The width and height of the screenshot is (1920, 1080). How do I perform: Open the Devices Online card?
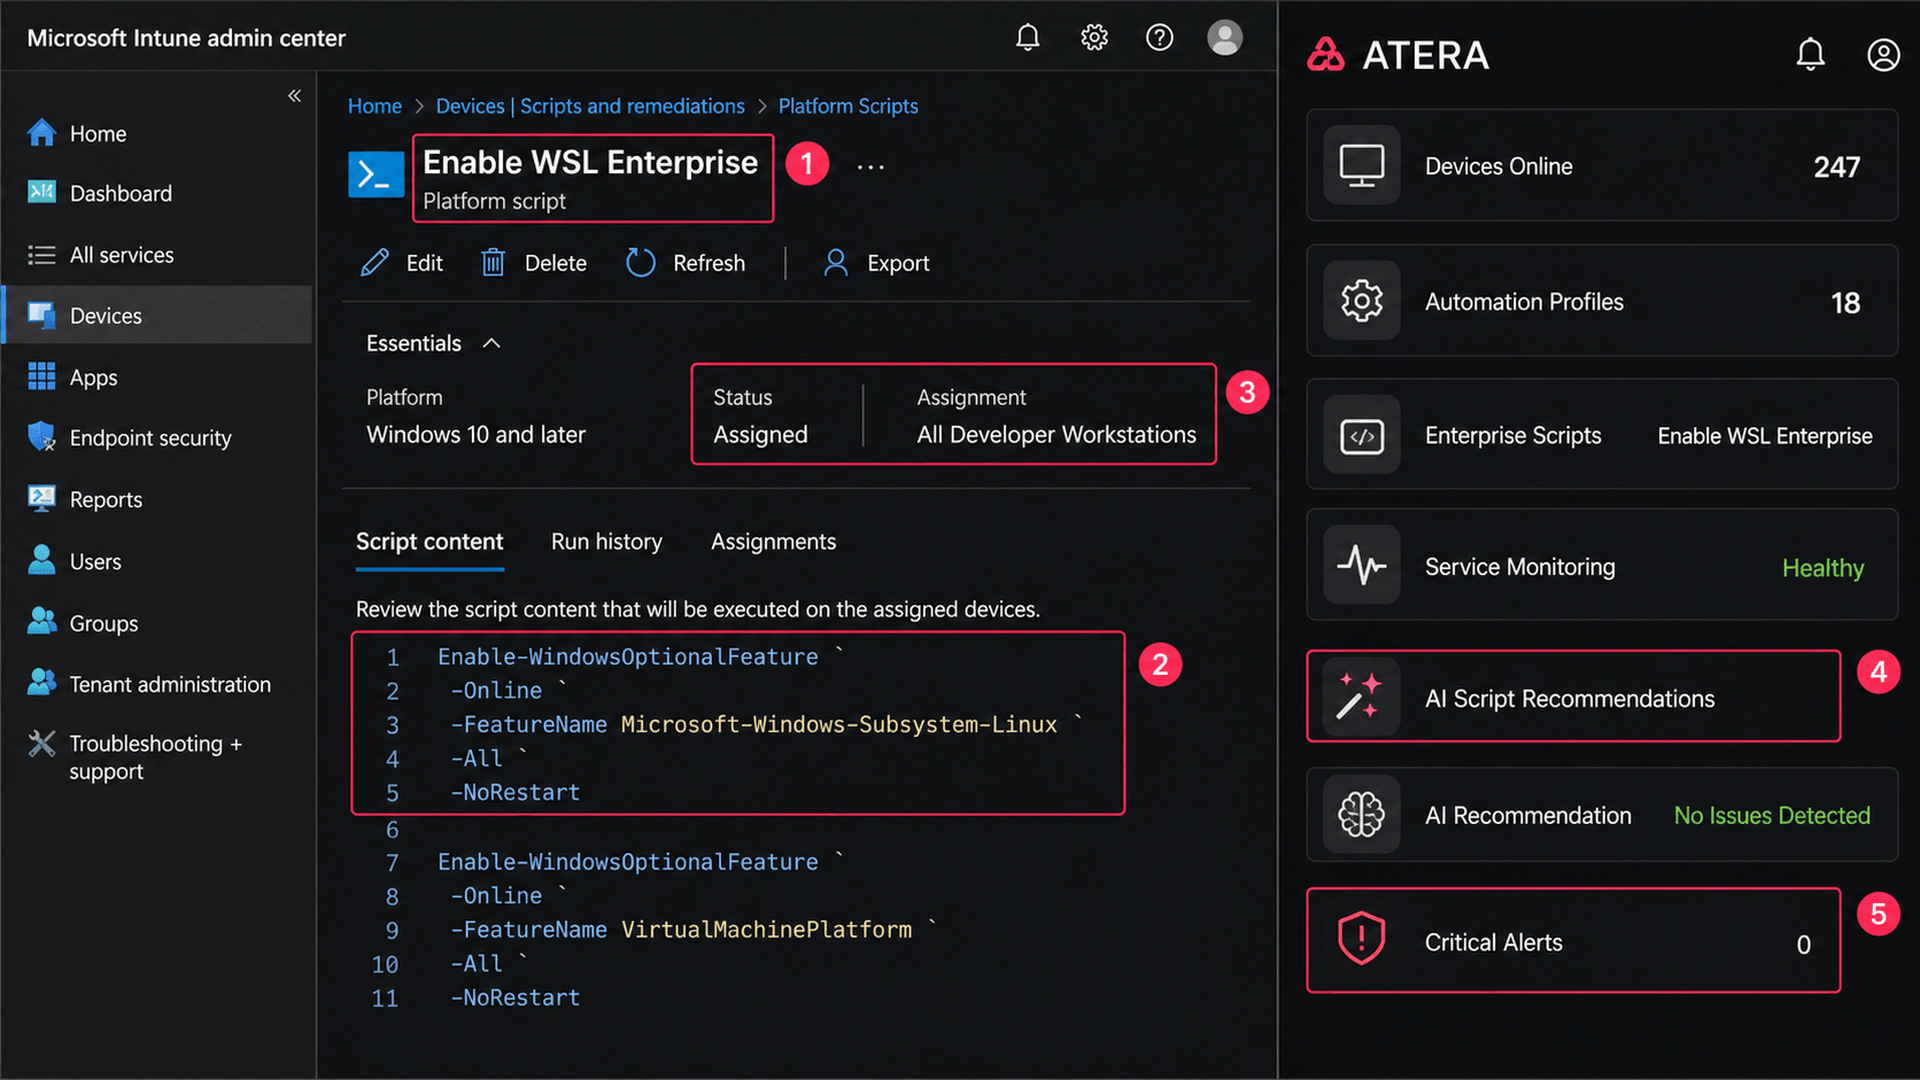click(1602, 166)
